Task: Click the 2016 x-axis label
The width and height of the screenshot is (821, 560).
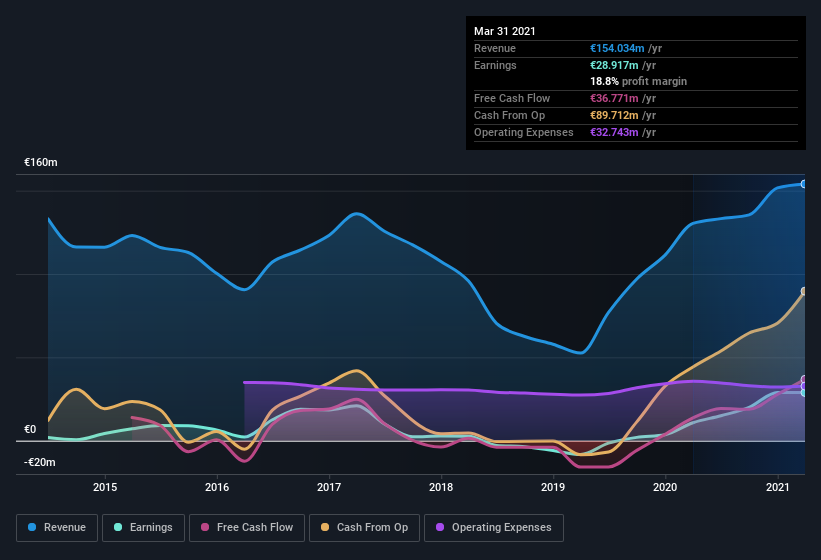Action: click(217, 487)
